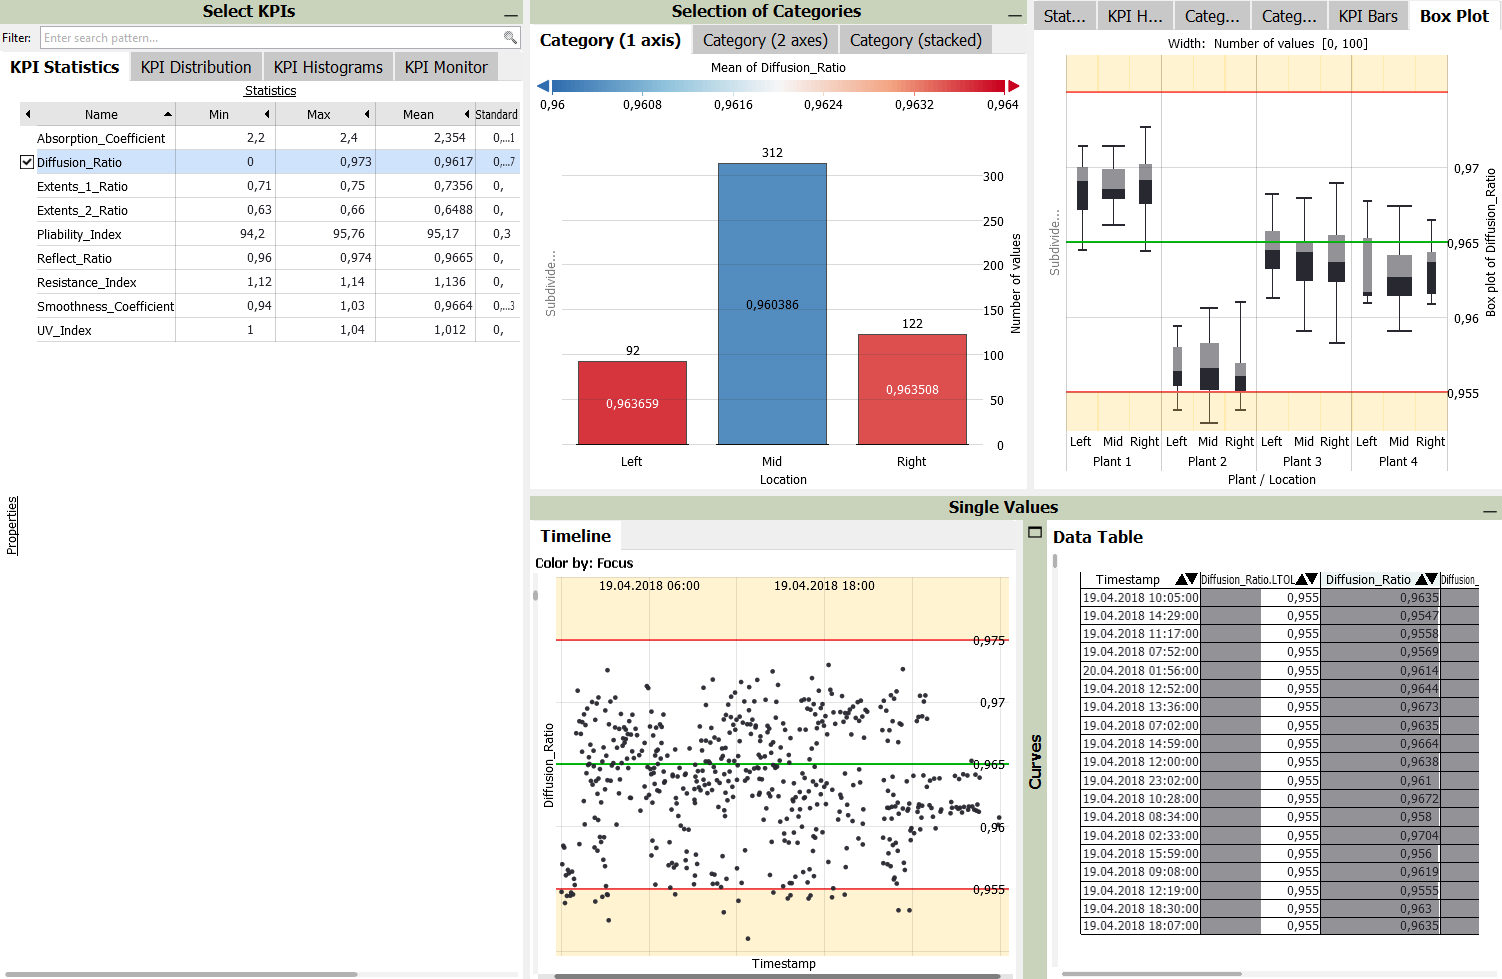The image size is (1502, 979).
Task: Select the KPI Bars tab
Action: 1367,16
